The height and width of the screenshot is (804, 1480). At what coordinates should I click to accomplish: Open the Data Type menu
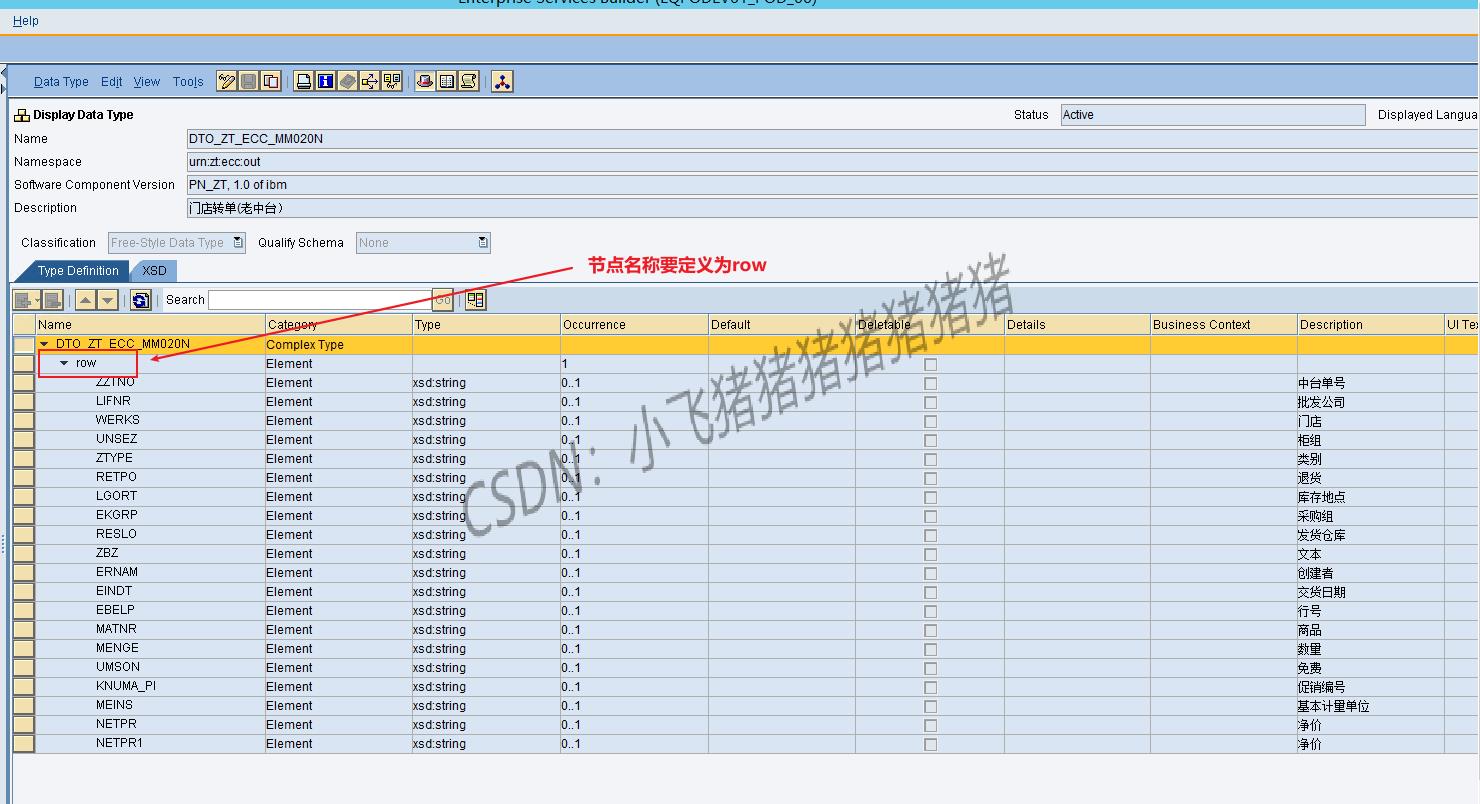pos(61,82)
